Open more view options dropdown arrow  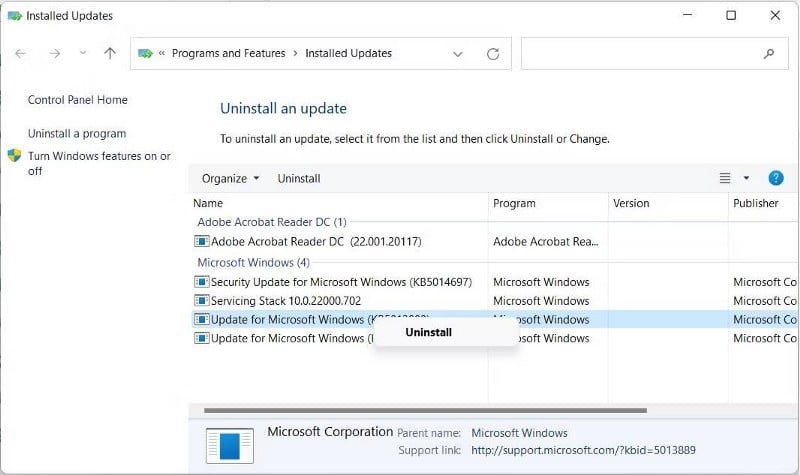(x=746, y=178)
